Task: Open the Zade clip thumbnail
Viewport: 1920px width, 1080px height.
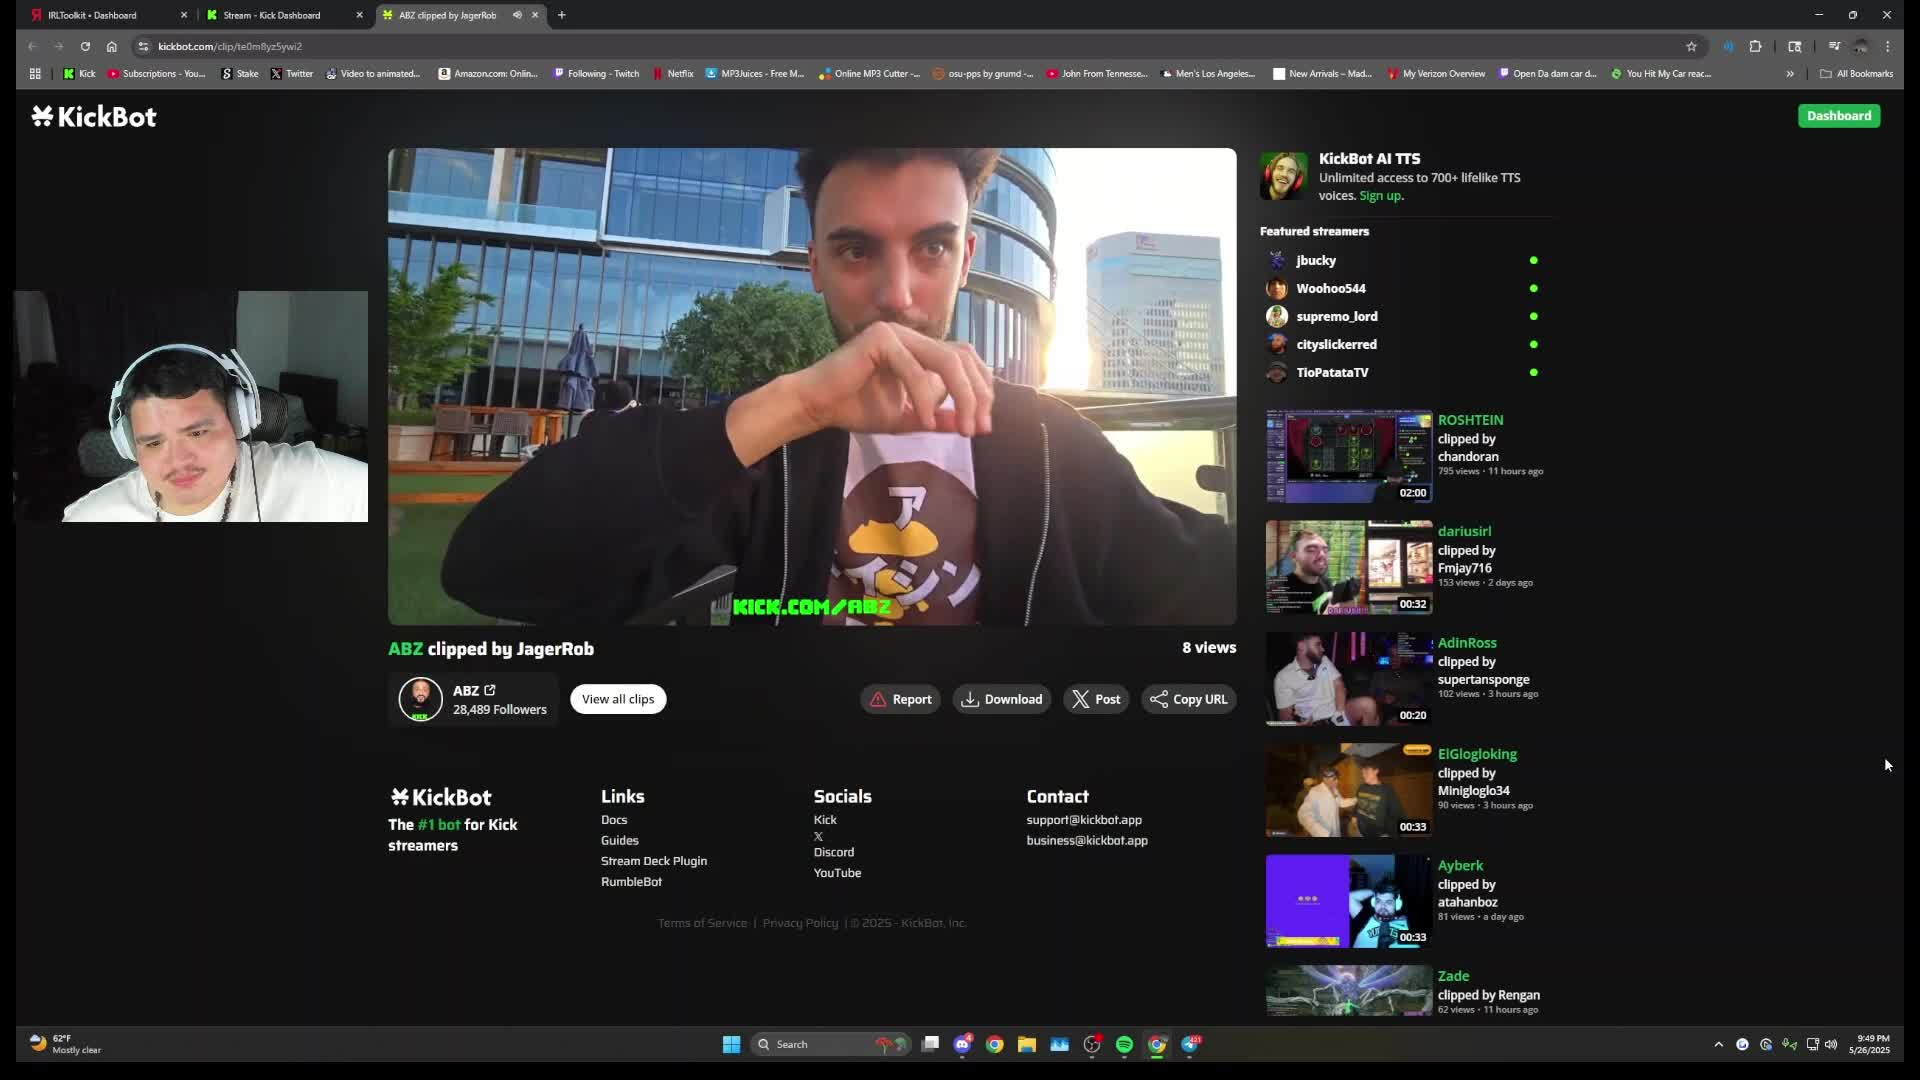Action: coord(1349,991)
